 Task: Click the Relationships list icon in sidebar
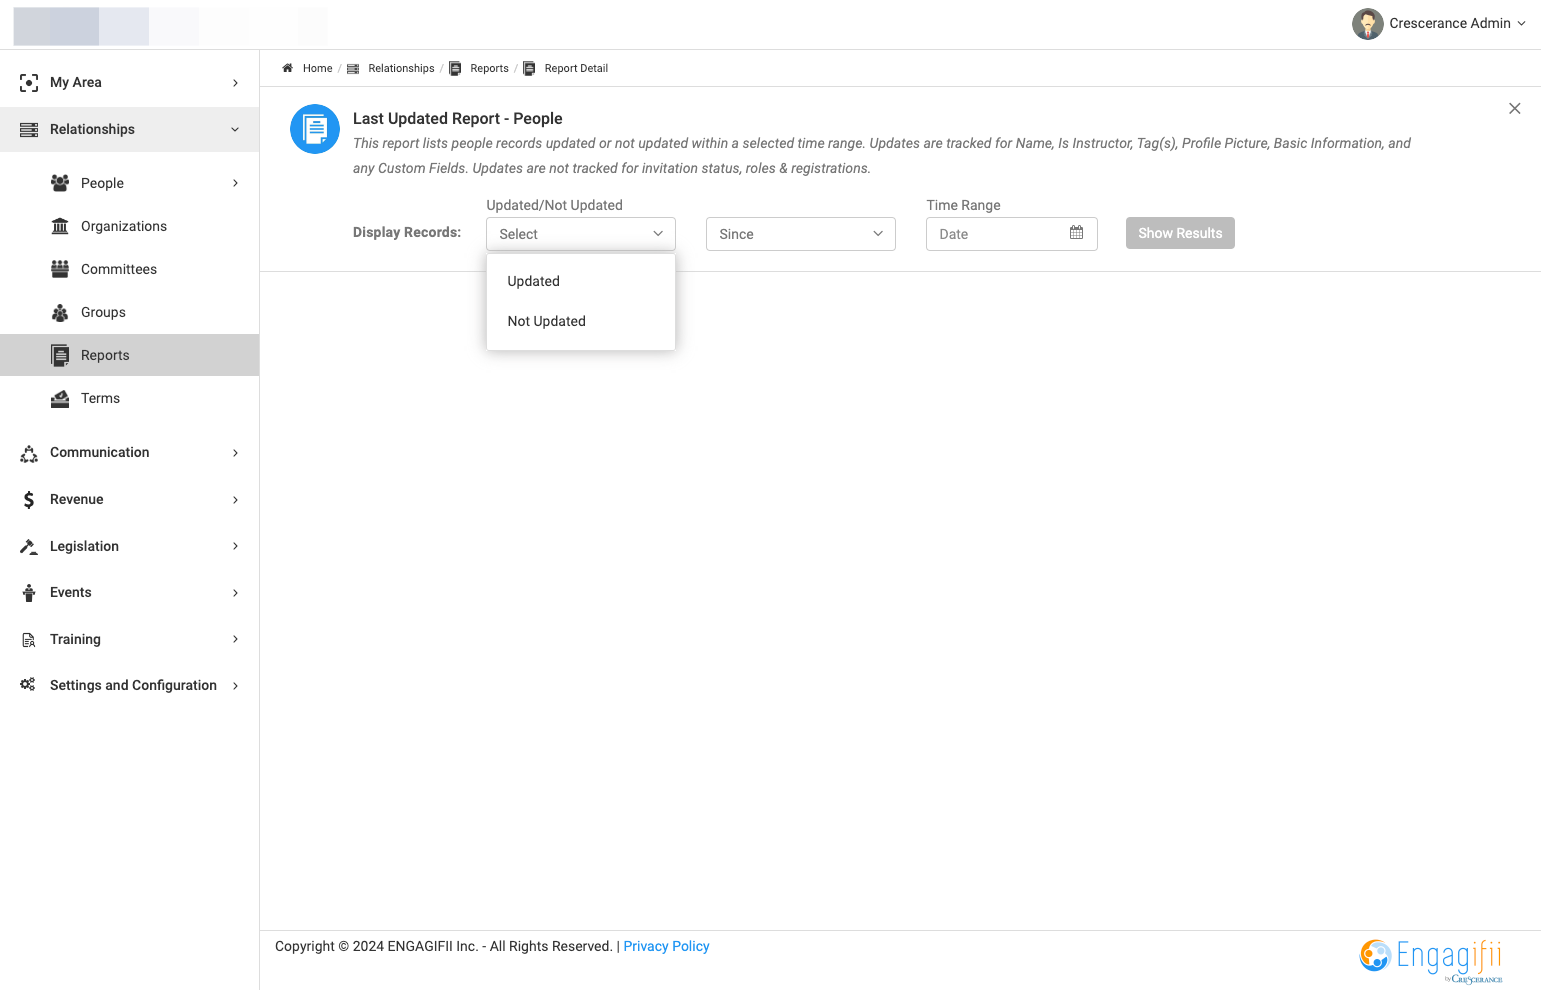[x=29, y=130]
